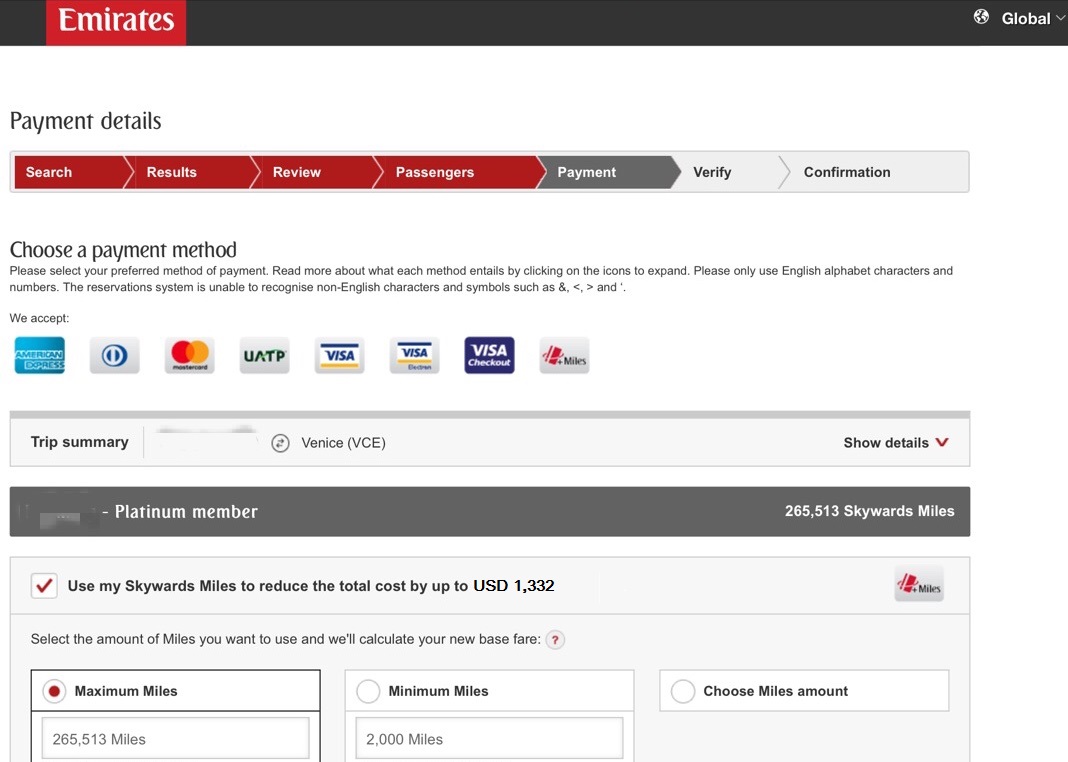This screenshot has width=1068, height=762.
Task: Click the 265,513 Miles input field
Action: pyautogui.click(x=175, y=739)
